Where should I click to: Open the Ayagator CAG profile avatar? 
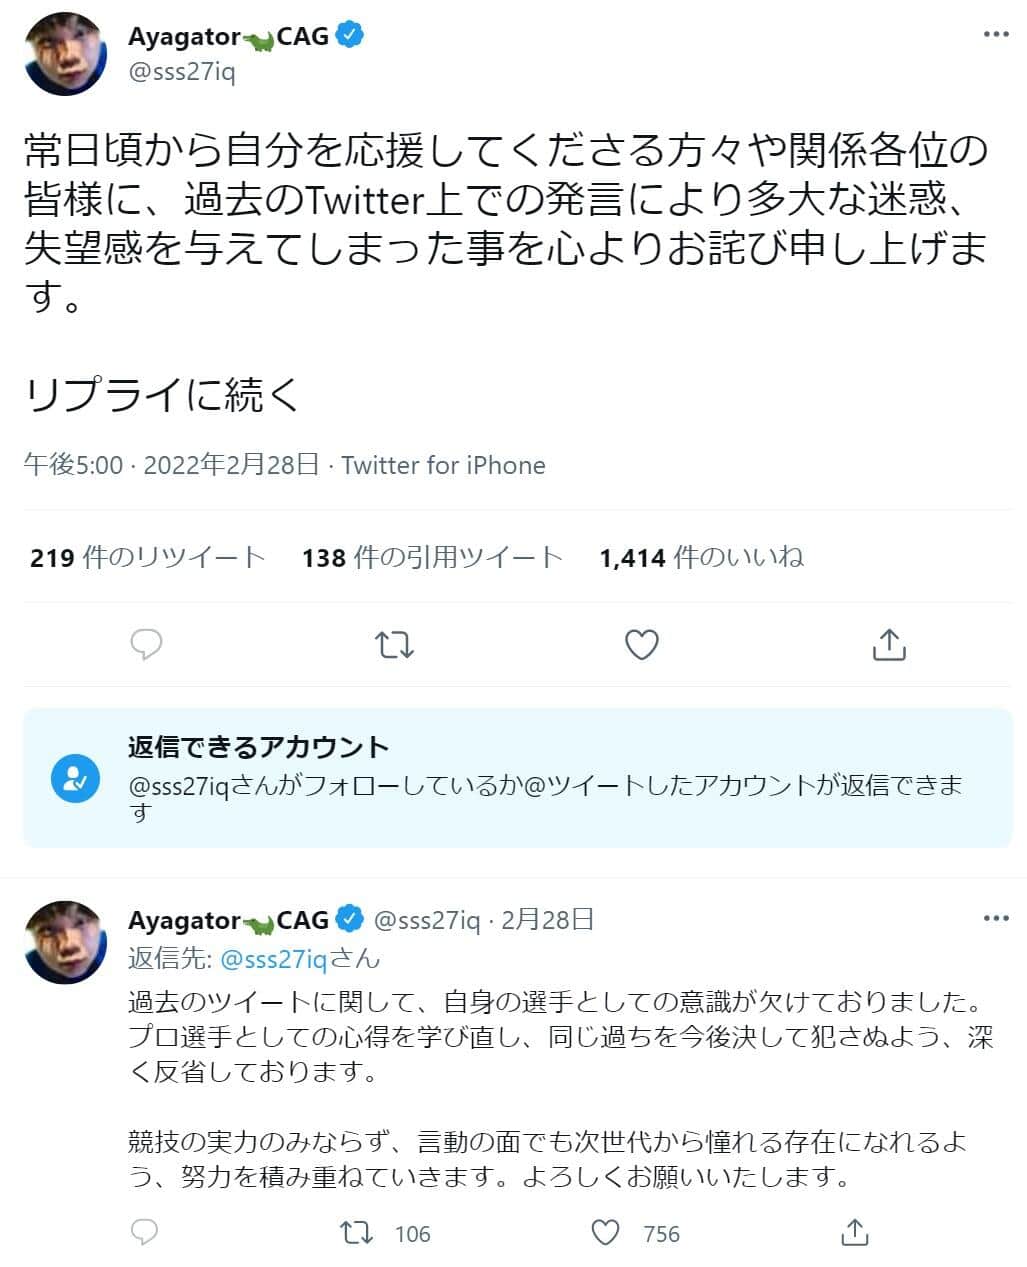[x=63, y=55]
